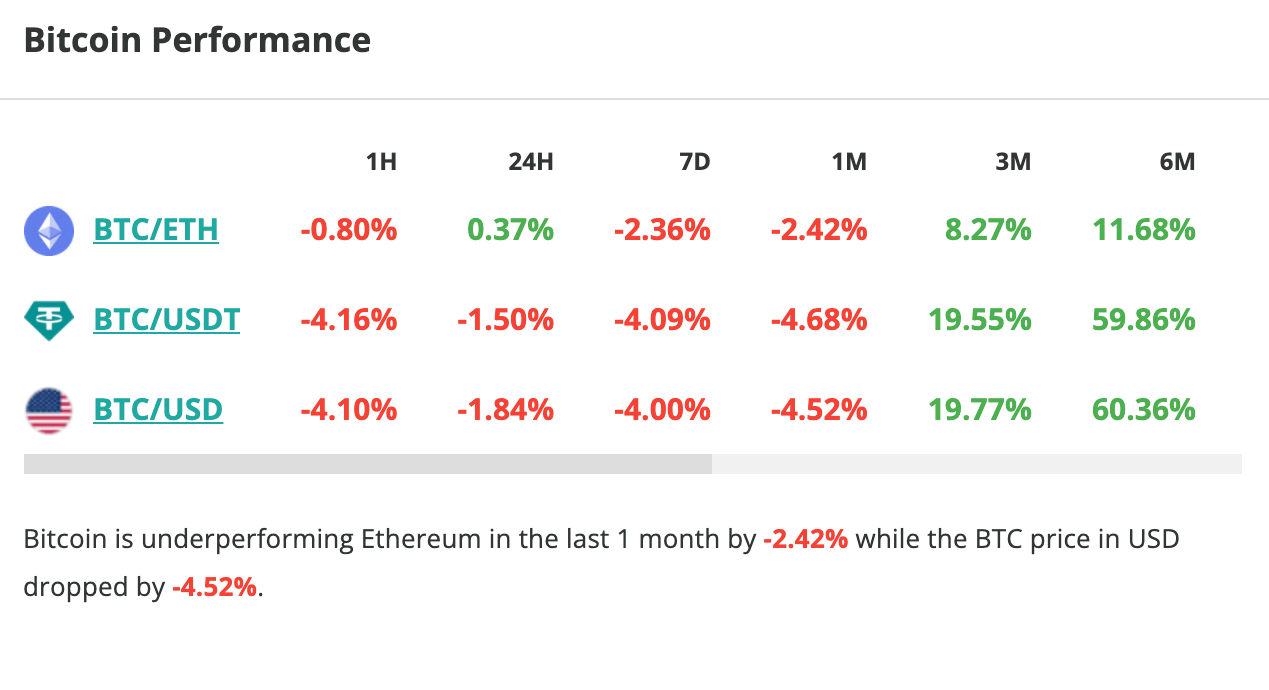Click the 3M column header

pos(1013,162)
